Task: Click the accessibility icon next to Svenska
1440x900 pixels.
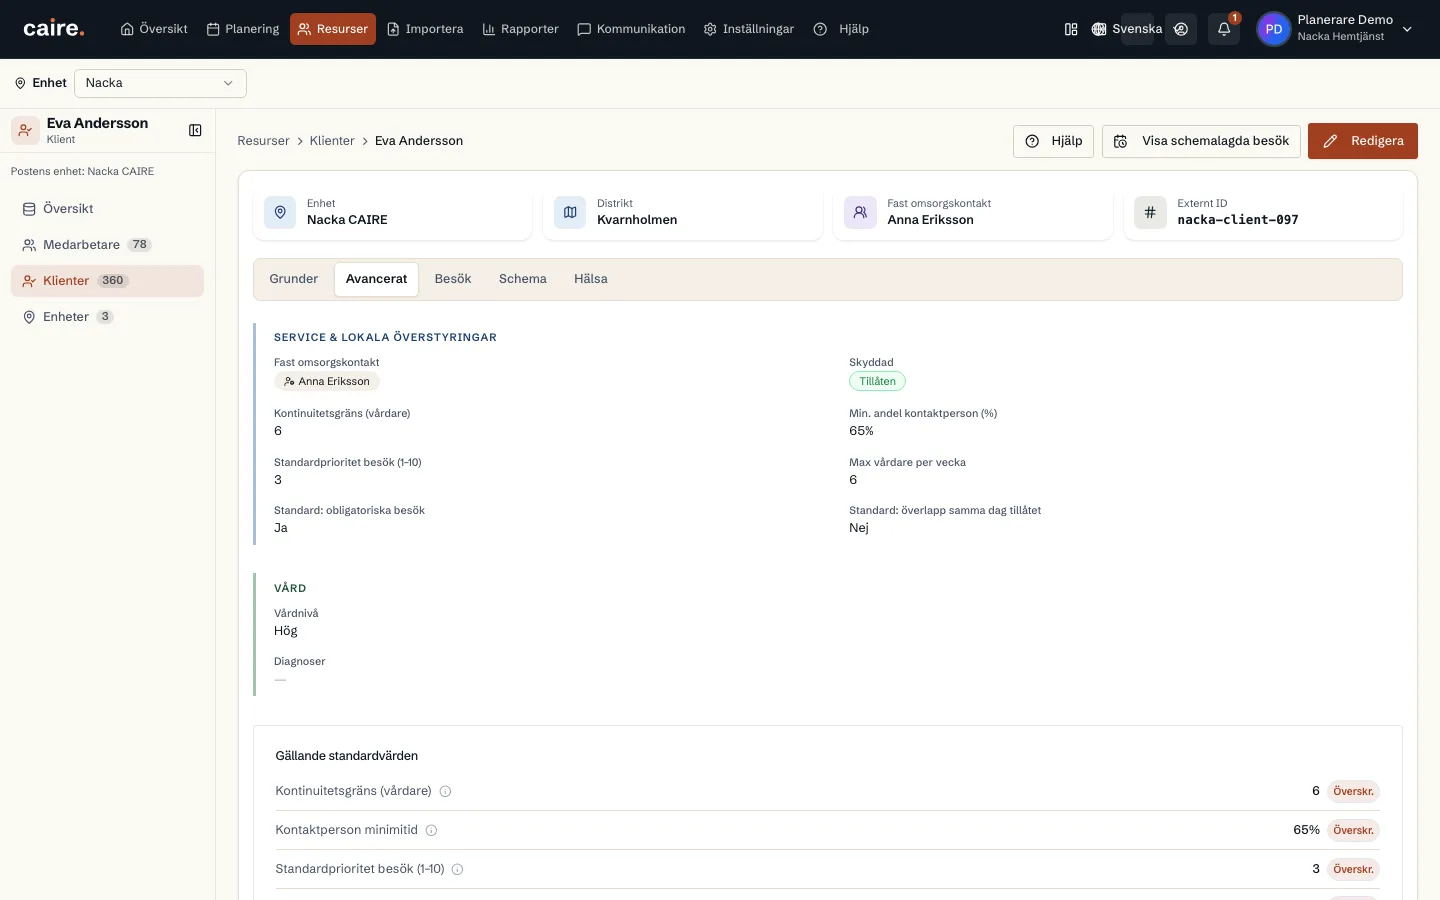Action: [x=1181, y=29]
